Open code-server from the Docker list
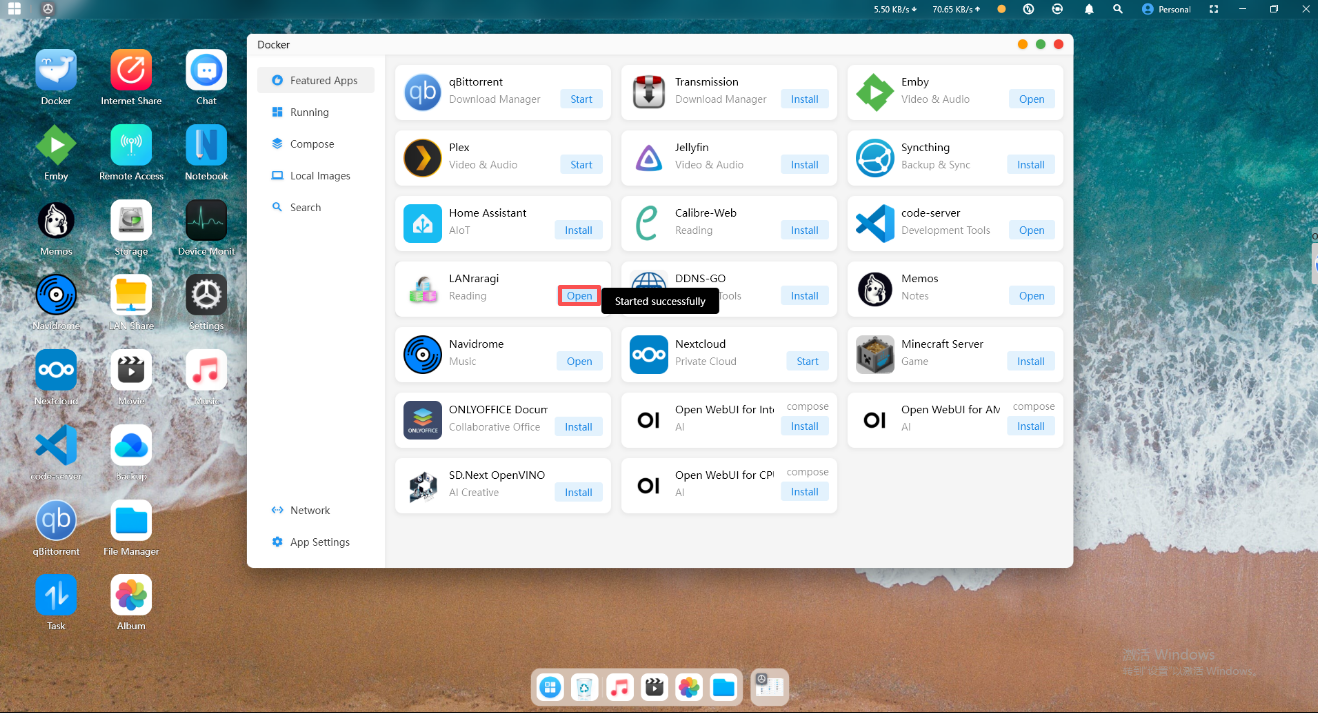The image size is (1318, 713). [1032, 230]
